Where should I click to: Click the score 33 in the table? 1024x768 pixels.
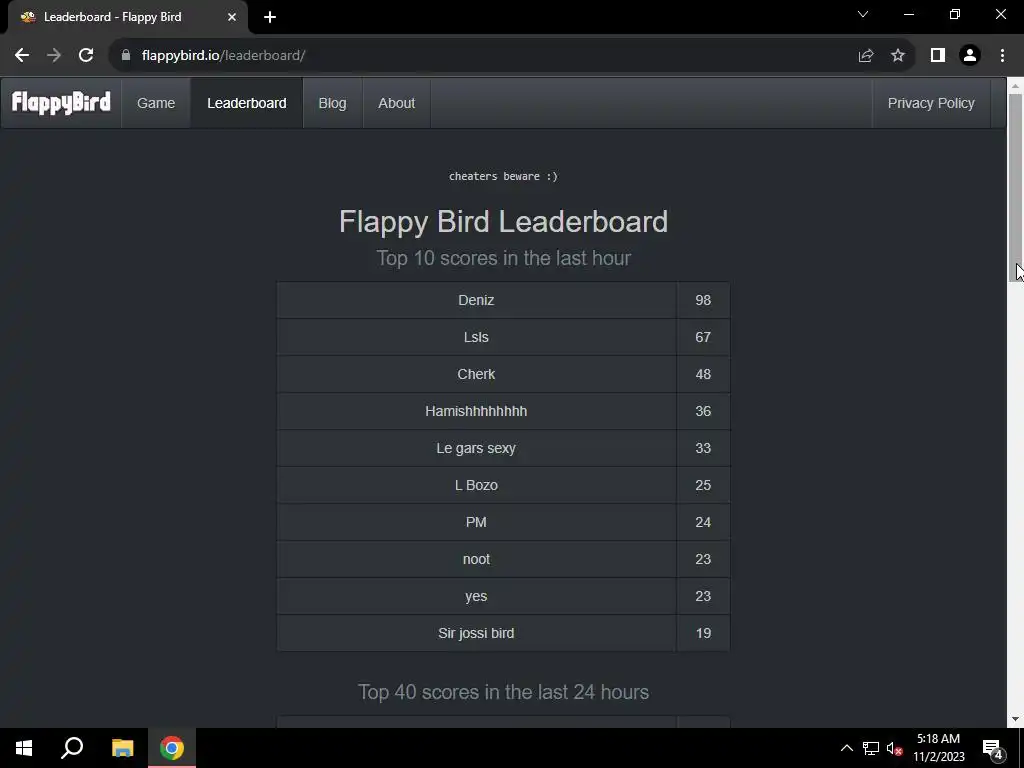point(703,449)
